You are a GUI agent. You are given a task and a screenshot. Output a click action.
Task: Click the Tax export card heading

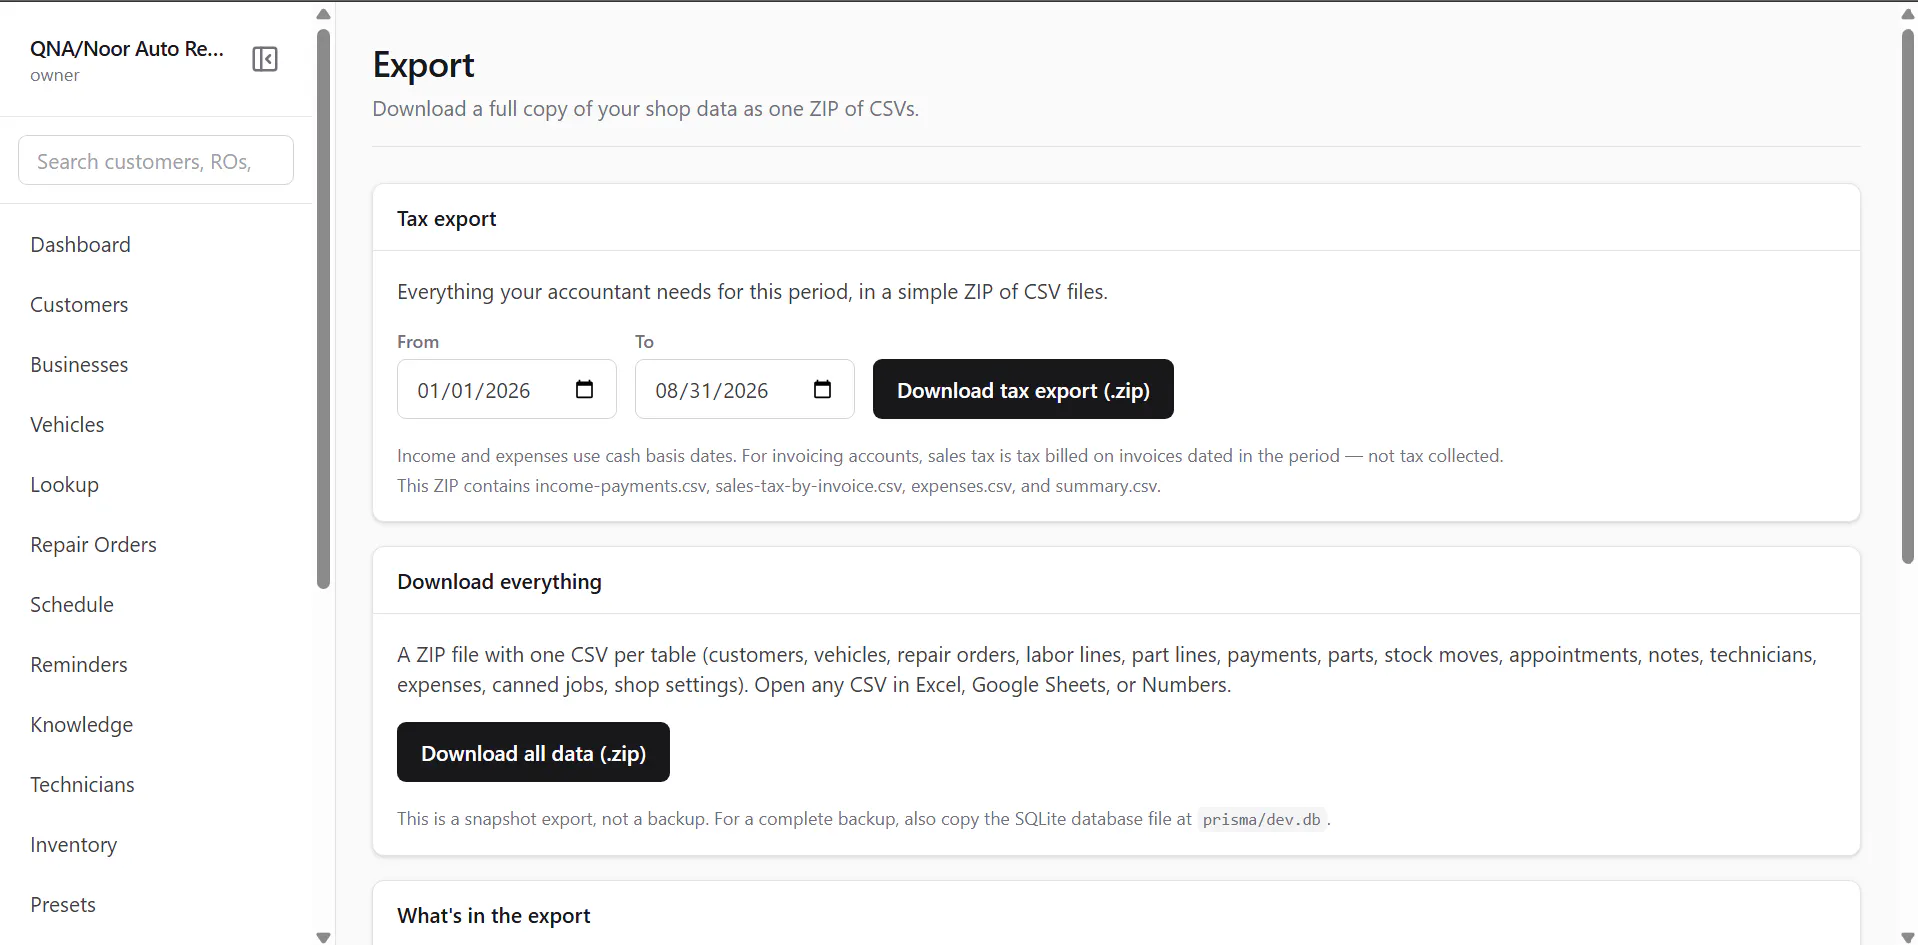pyautogui.click(x=446, y=219)
